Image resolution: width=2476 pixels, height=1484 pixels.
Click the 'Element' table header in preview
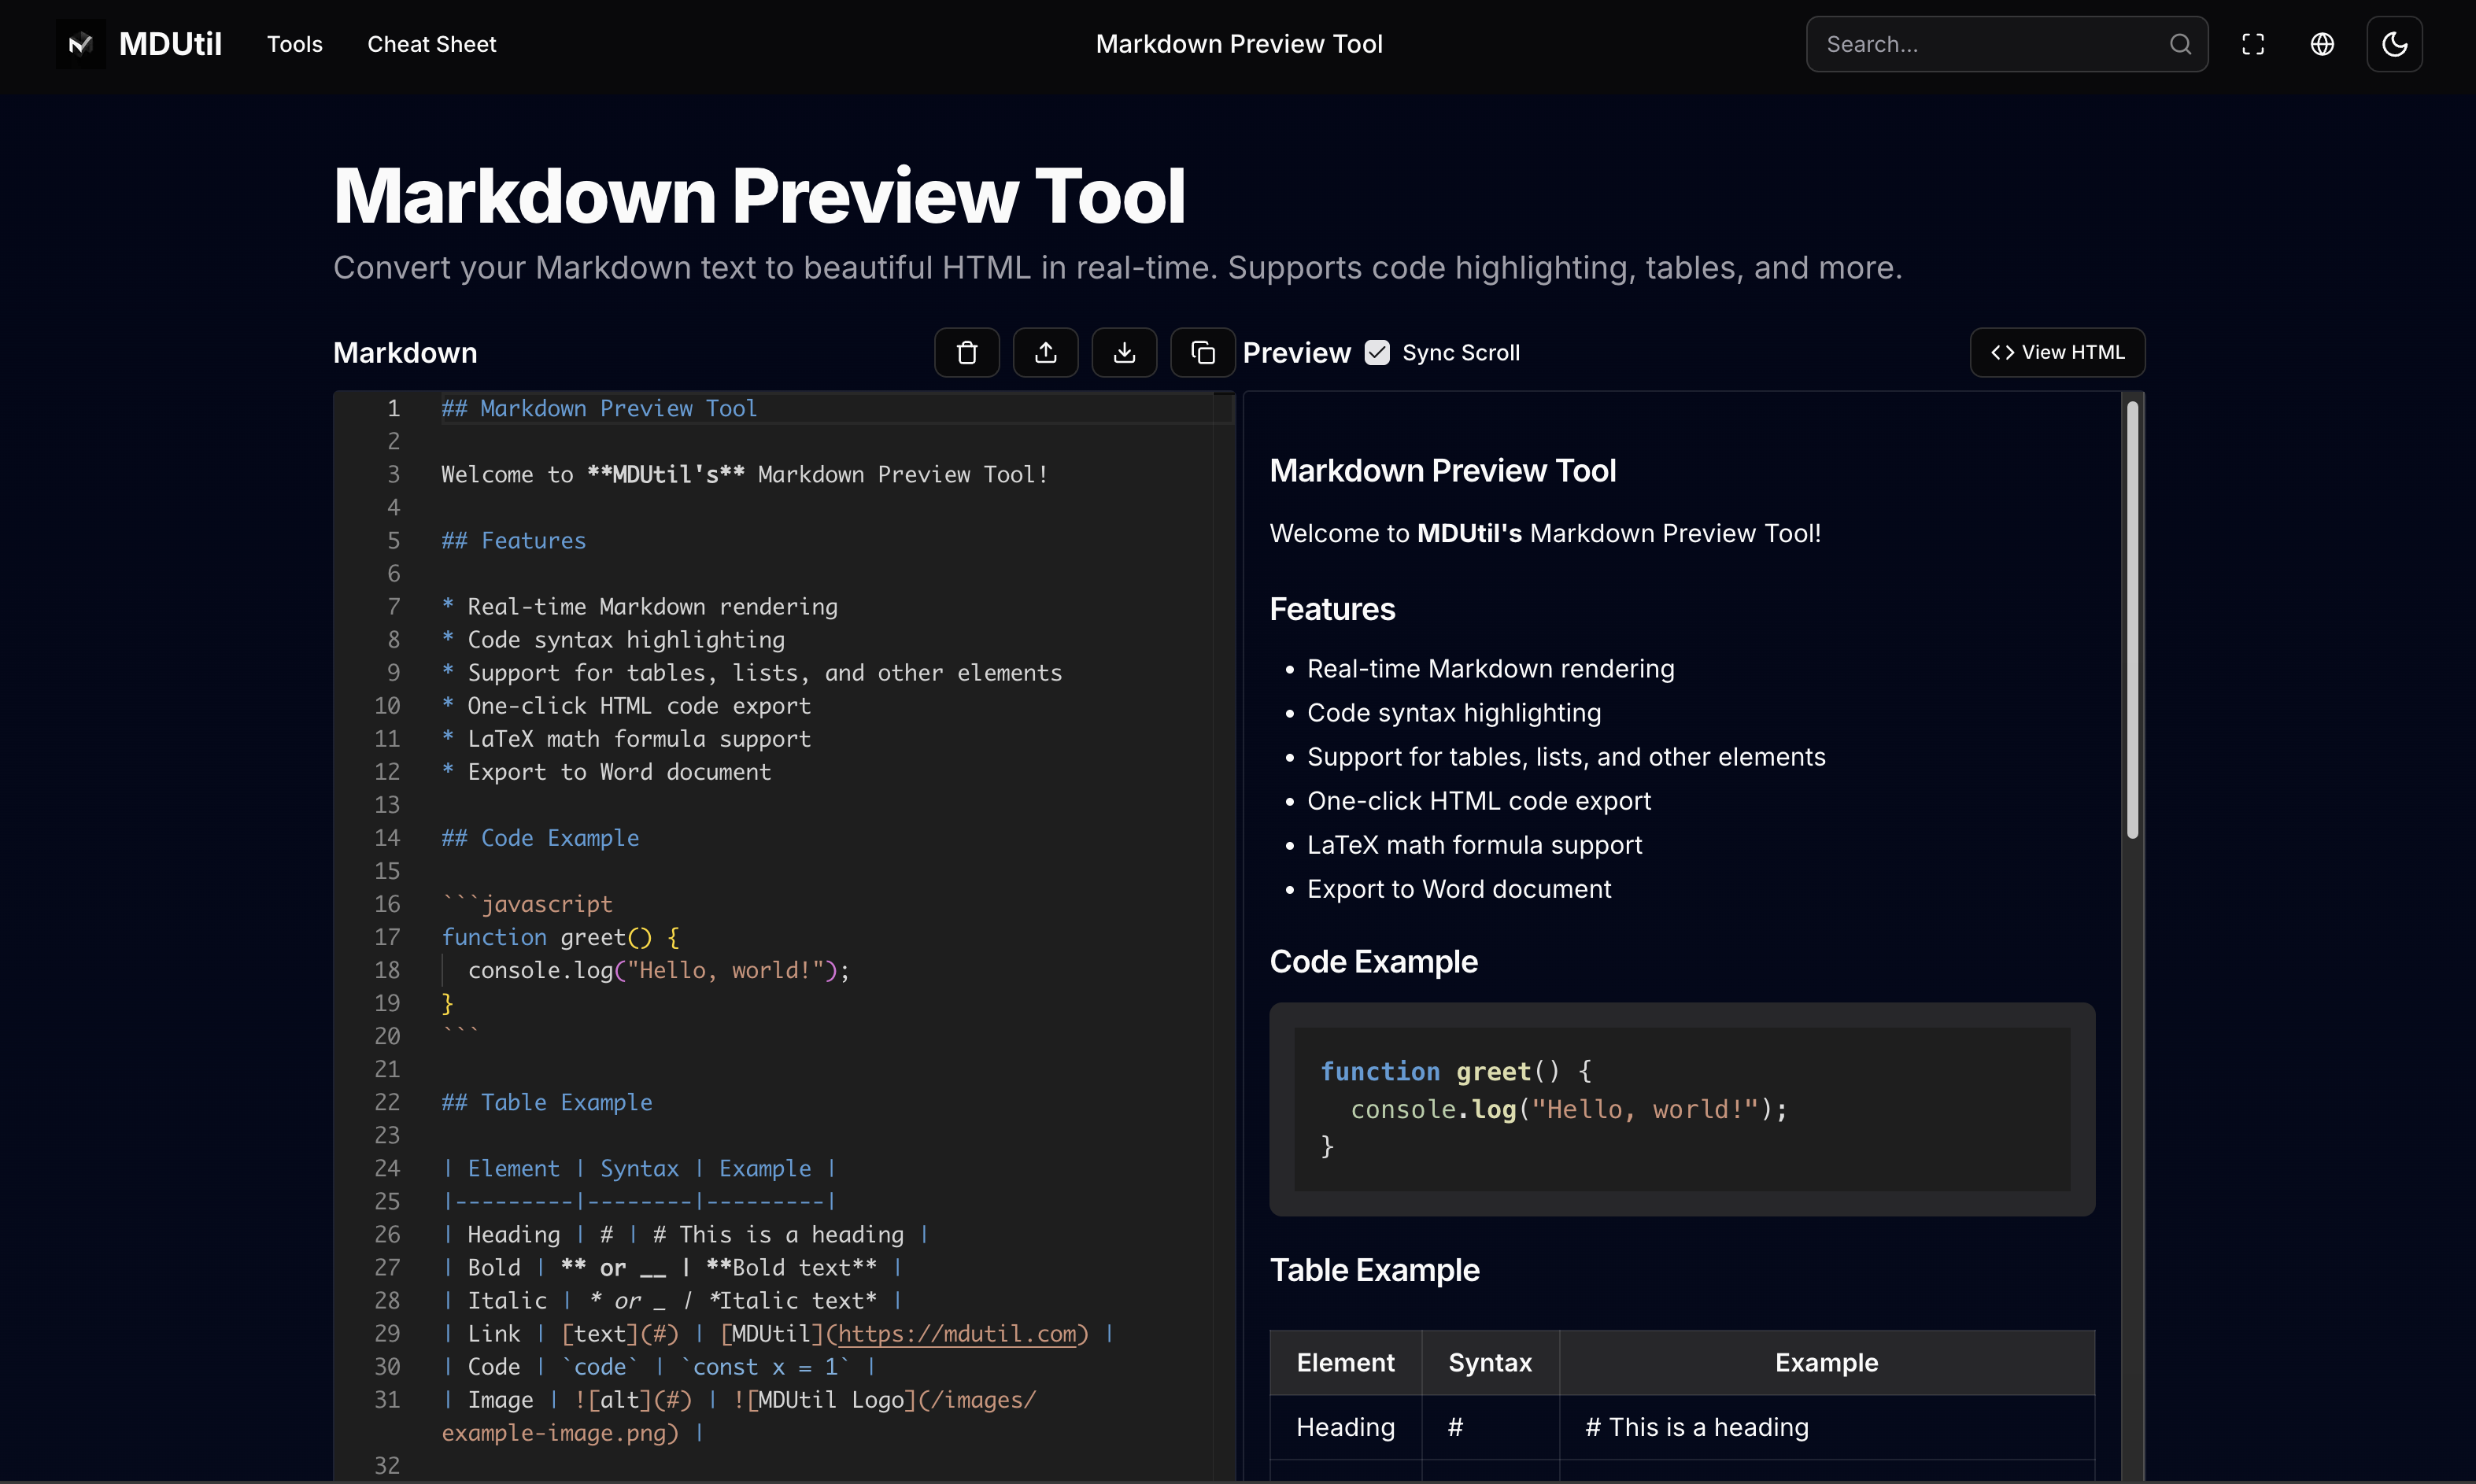point(1345,1362)
